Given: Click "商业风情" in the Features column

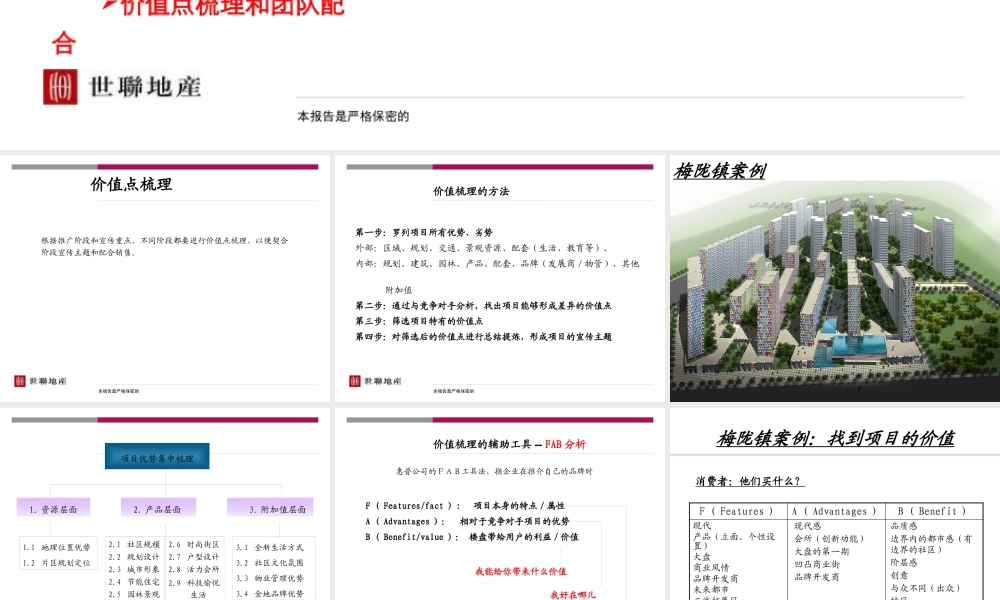Looking at the screenshot, I should pyautogui.click(x=711, y=567).
